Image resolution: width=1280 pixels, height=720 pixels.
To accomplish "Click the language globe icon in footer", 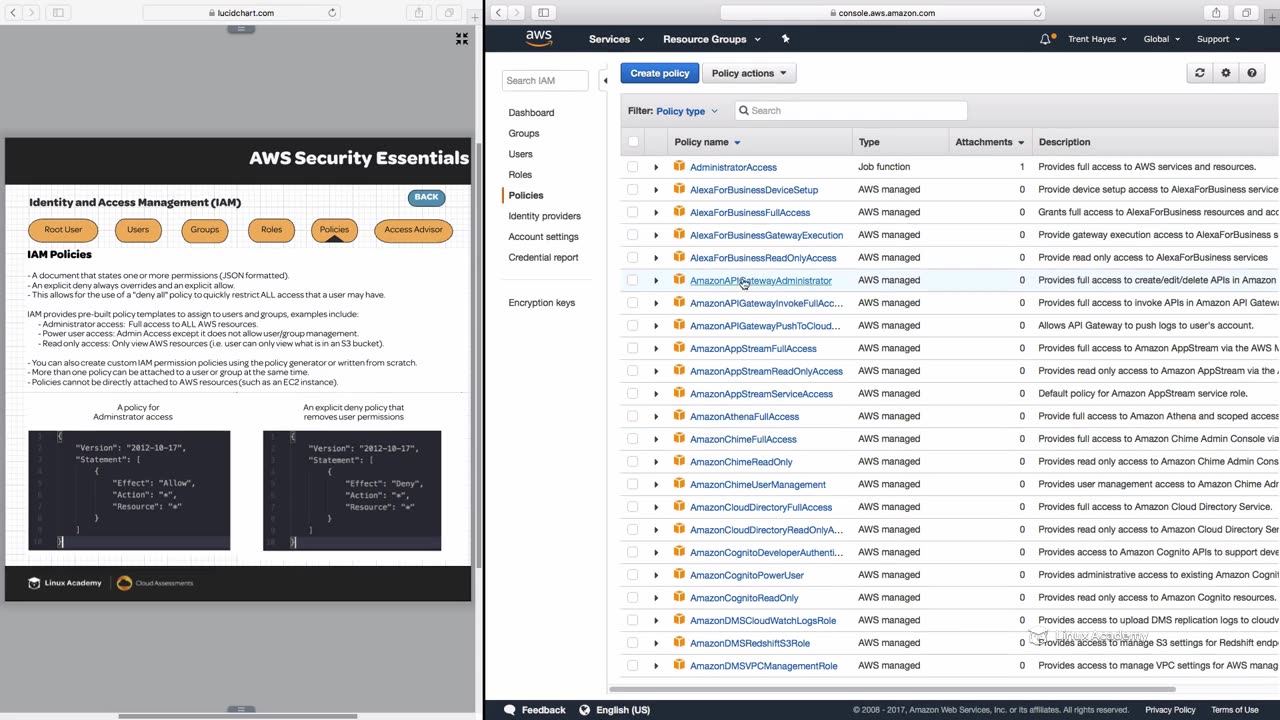I will pyautogui.click(x=585, y=710).
